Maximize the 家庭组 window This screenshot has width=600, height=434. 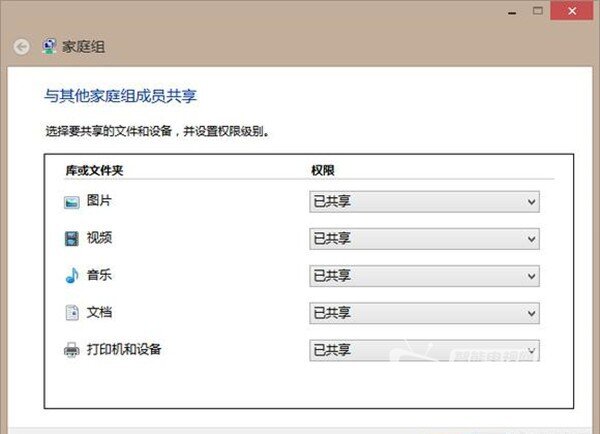(538, 11)
